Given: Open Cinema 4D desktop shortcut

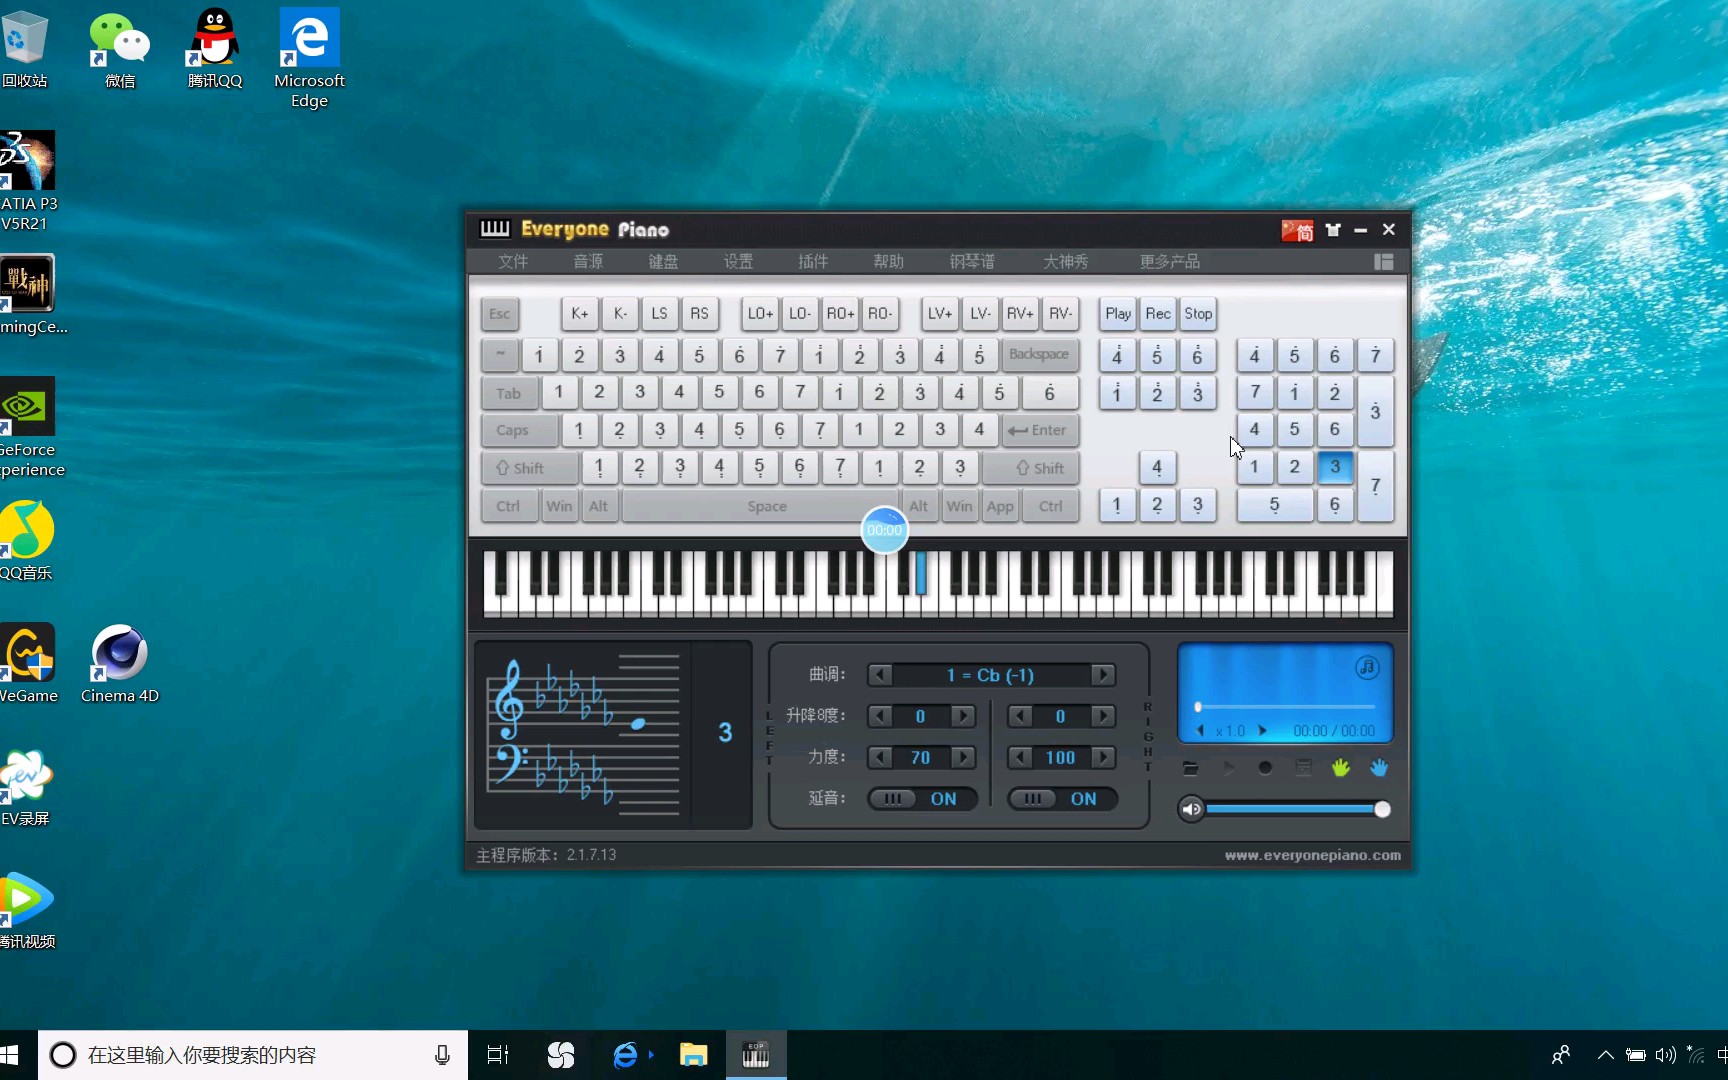Looking at the screenshot, I should (120, 664).
